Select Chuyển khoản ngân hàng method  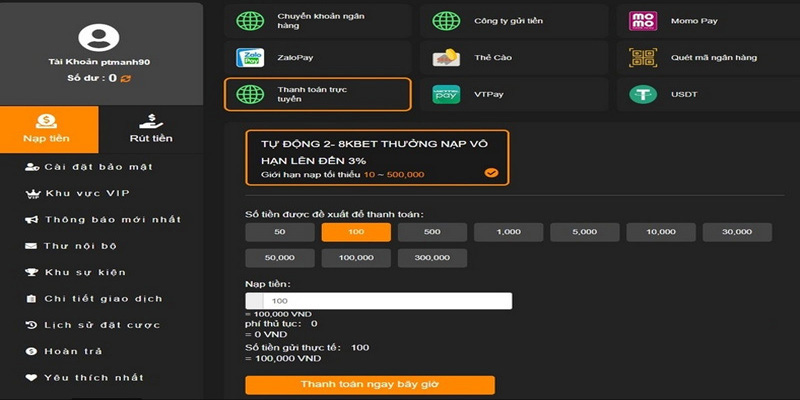pos(317,19)
